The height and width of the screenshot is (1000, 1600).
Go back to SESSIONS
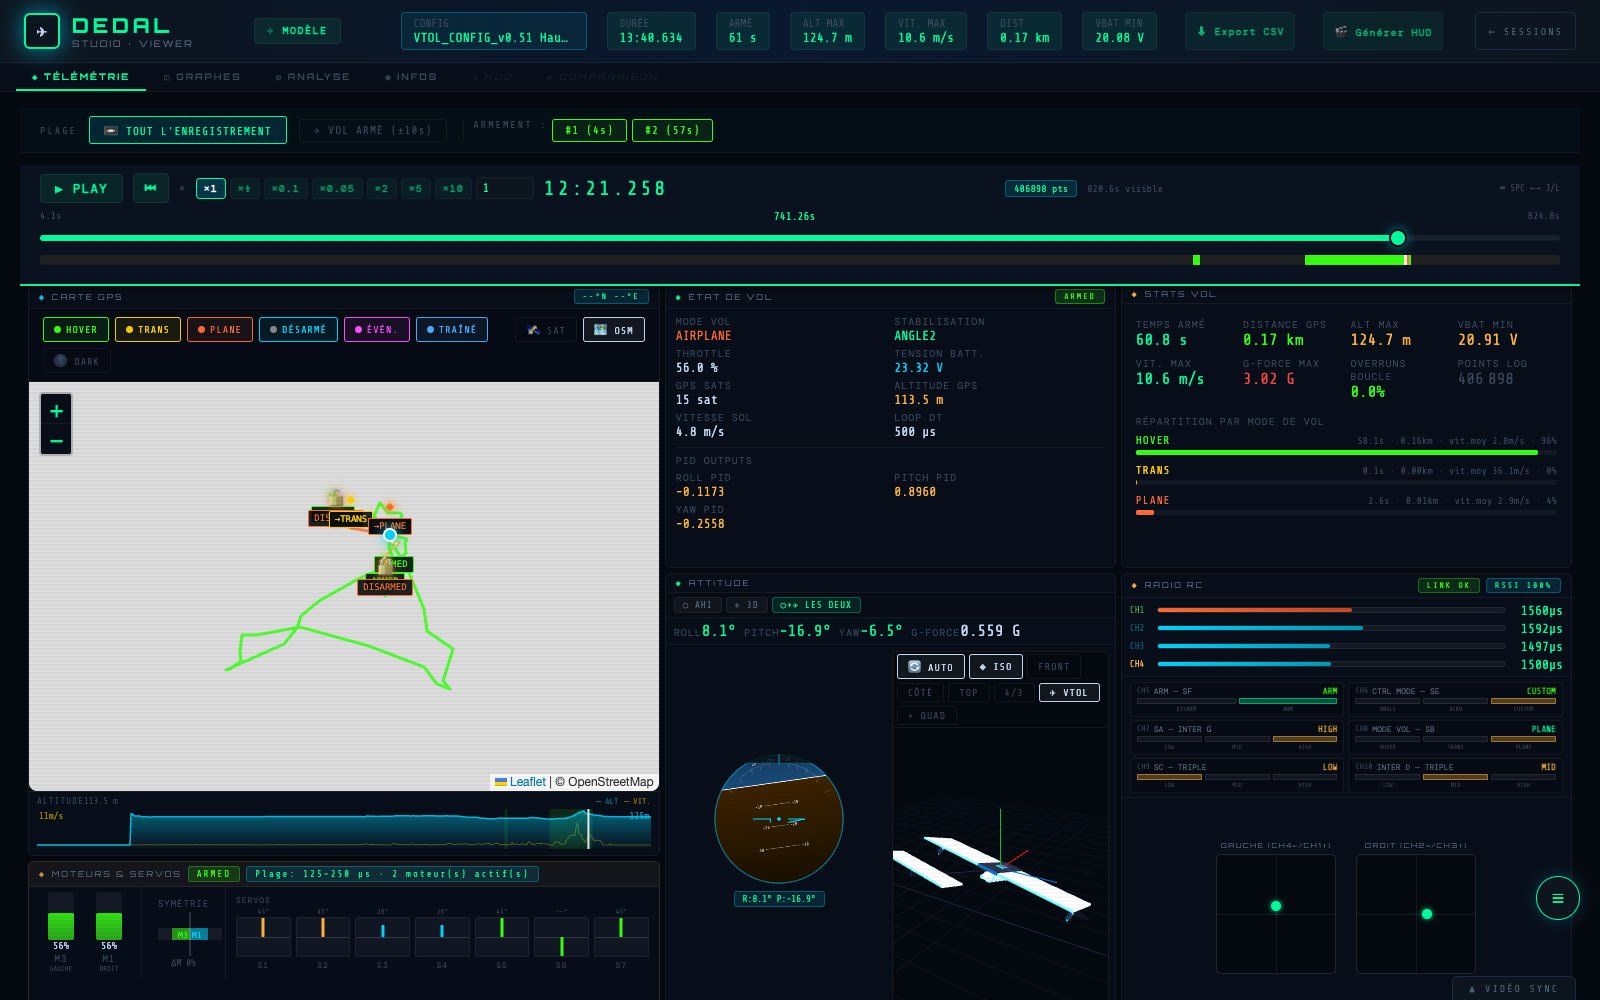pos(1525,31)
